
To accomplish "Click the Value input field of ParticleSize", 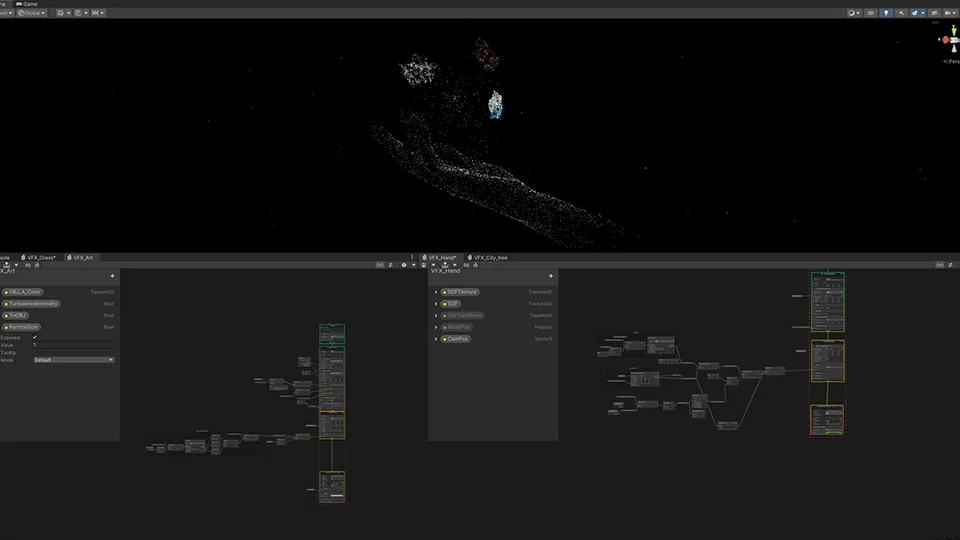I will coord(73,345).
